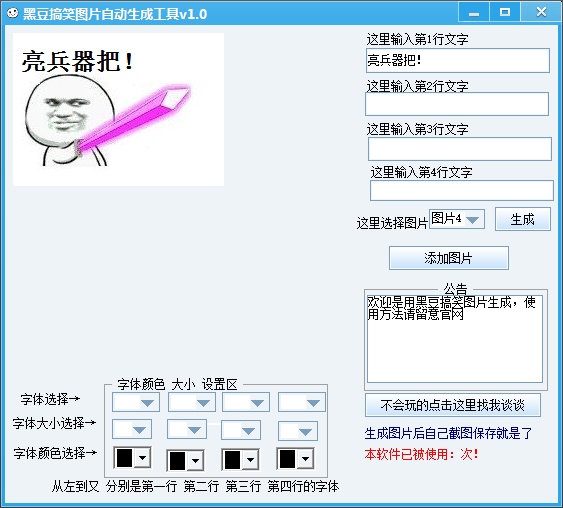Click the second line text input field
The image size is (563, 508).
click(457, 104)
